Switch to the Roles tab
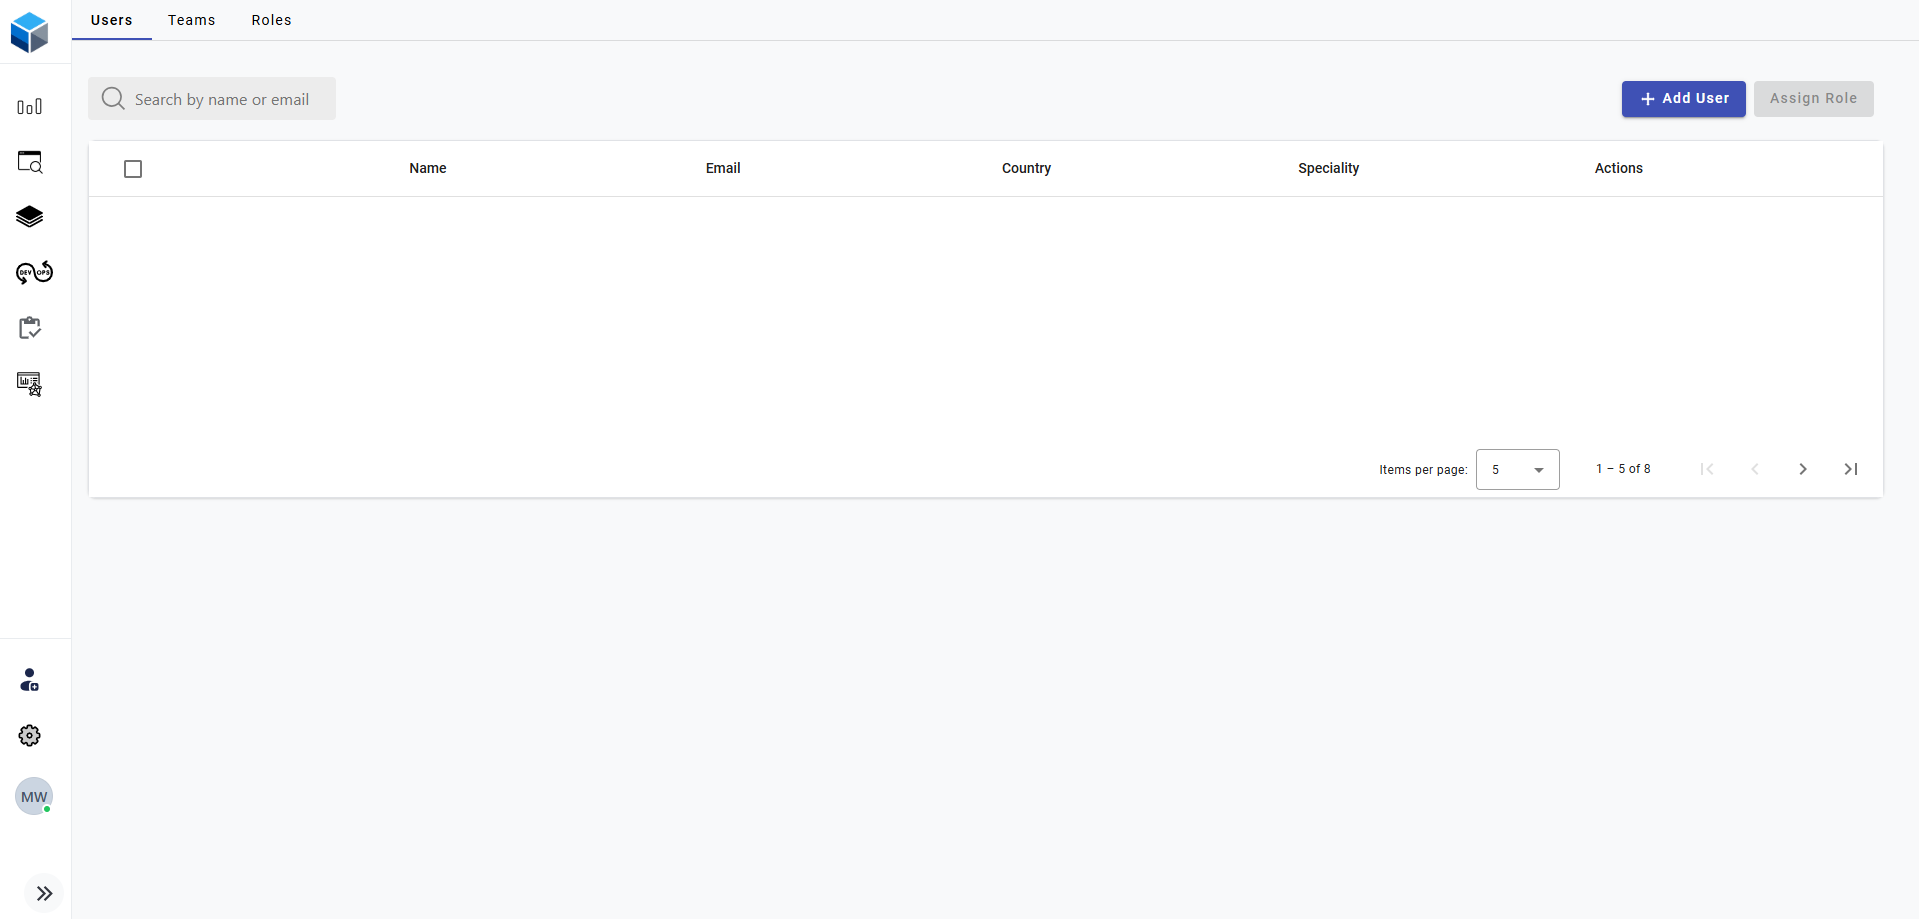The height and width of the screenshot is (919, 1919). 272,20
